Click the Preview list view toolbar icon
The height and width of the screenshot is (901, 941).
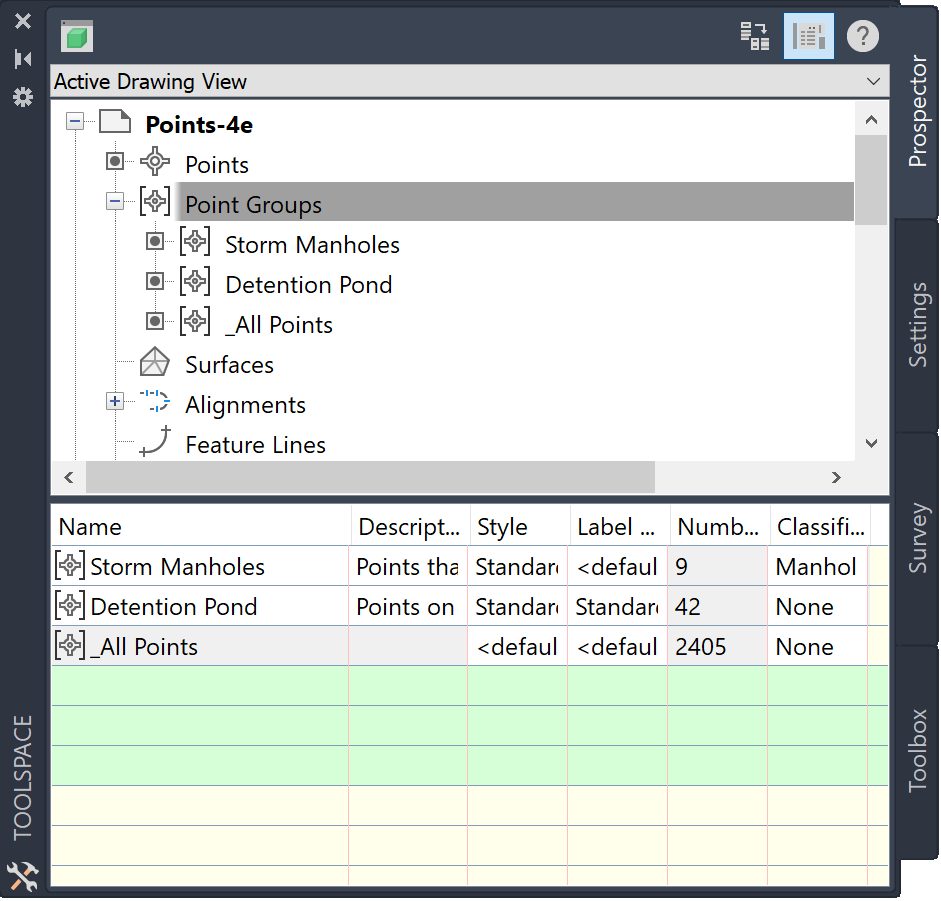click(808, 35)
